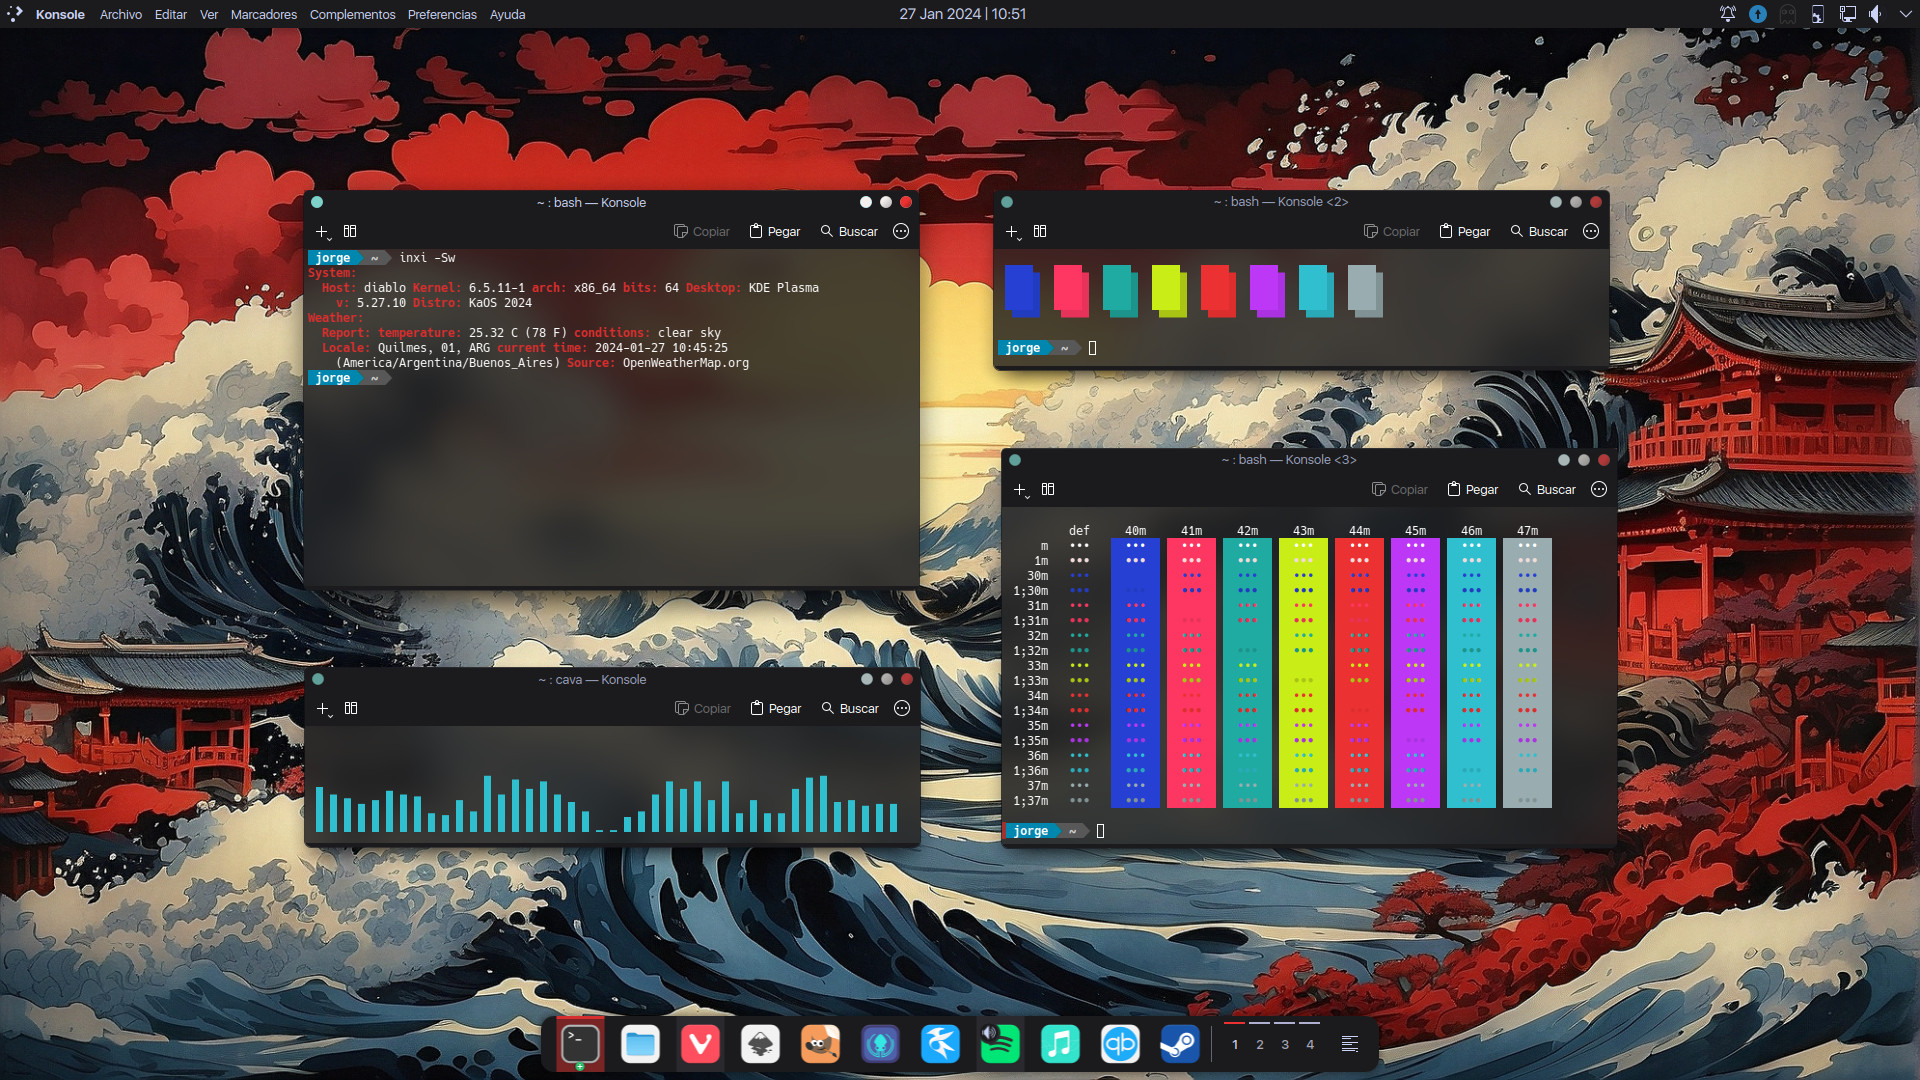Image resolution: width=1920 pixels, height=1080 pixels.
Task: Click teal window-menu dot in cava Konsole titlebar
Action: tap(318, 679)
